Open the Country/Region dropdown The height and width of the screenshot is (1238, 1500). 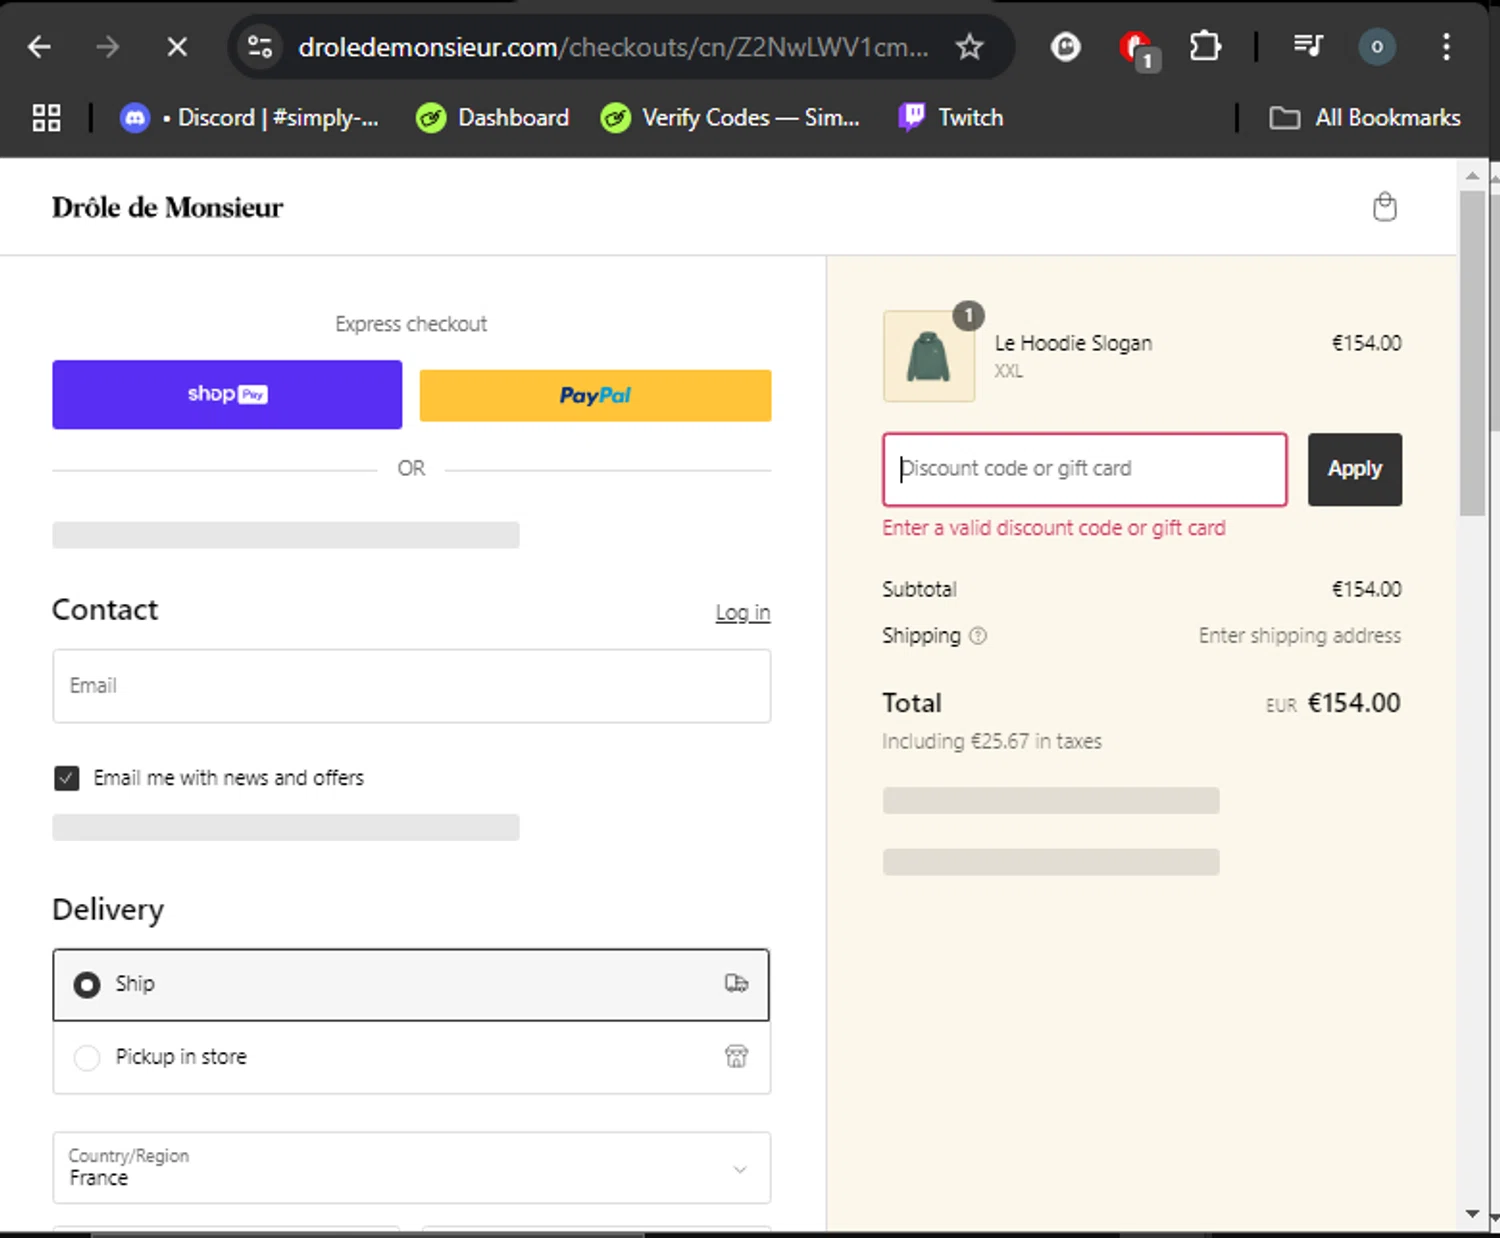411,1168
